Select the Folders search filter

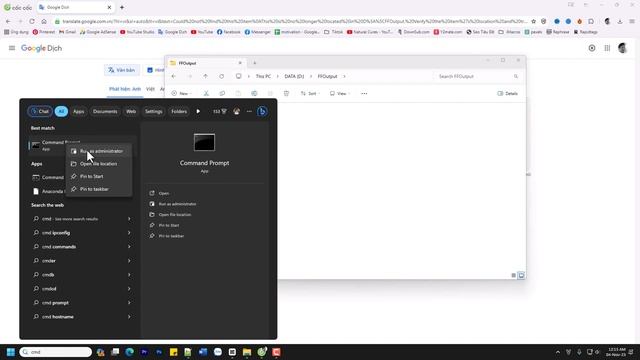179,111
